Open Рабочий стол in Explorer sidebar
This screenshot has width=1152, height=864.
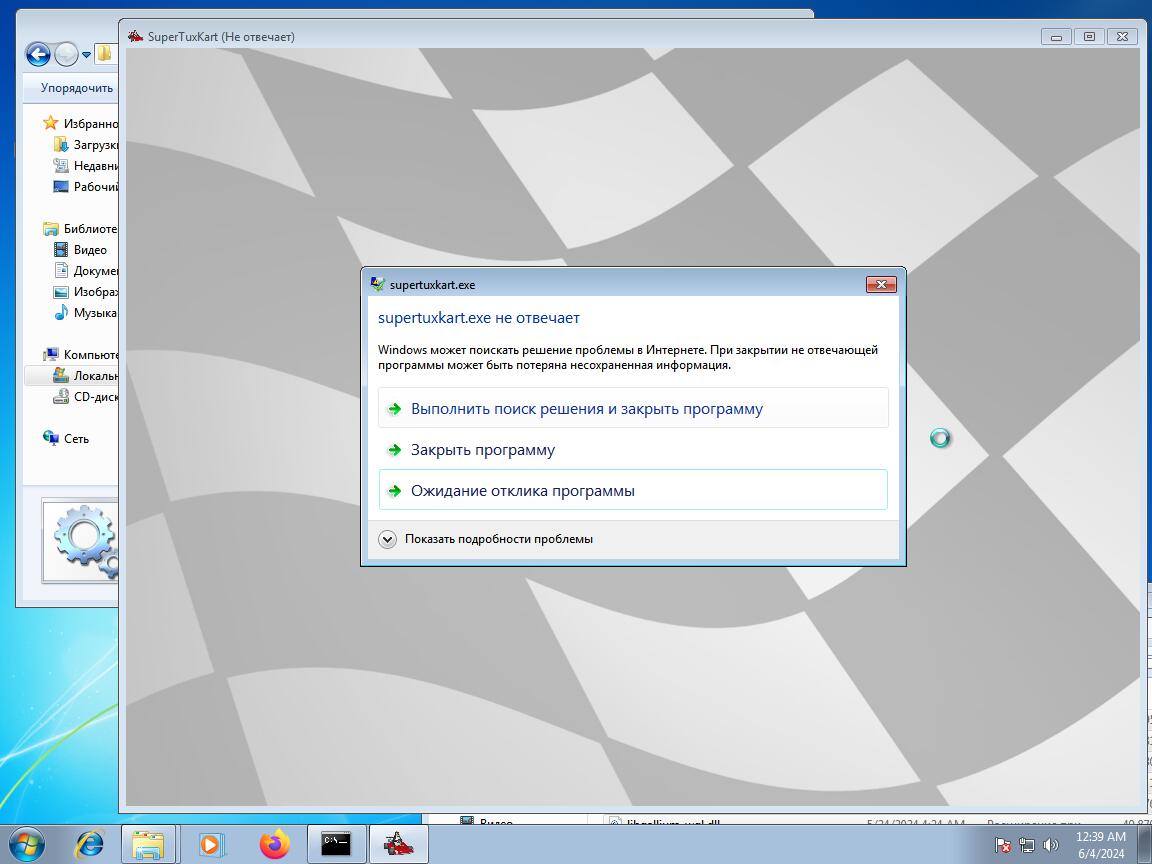(87, 187)
